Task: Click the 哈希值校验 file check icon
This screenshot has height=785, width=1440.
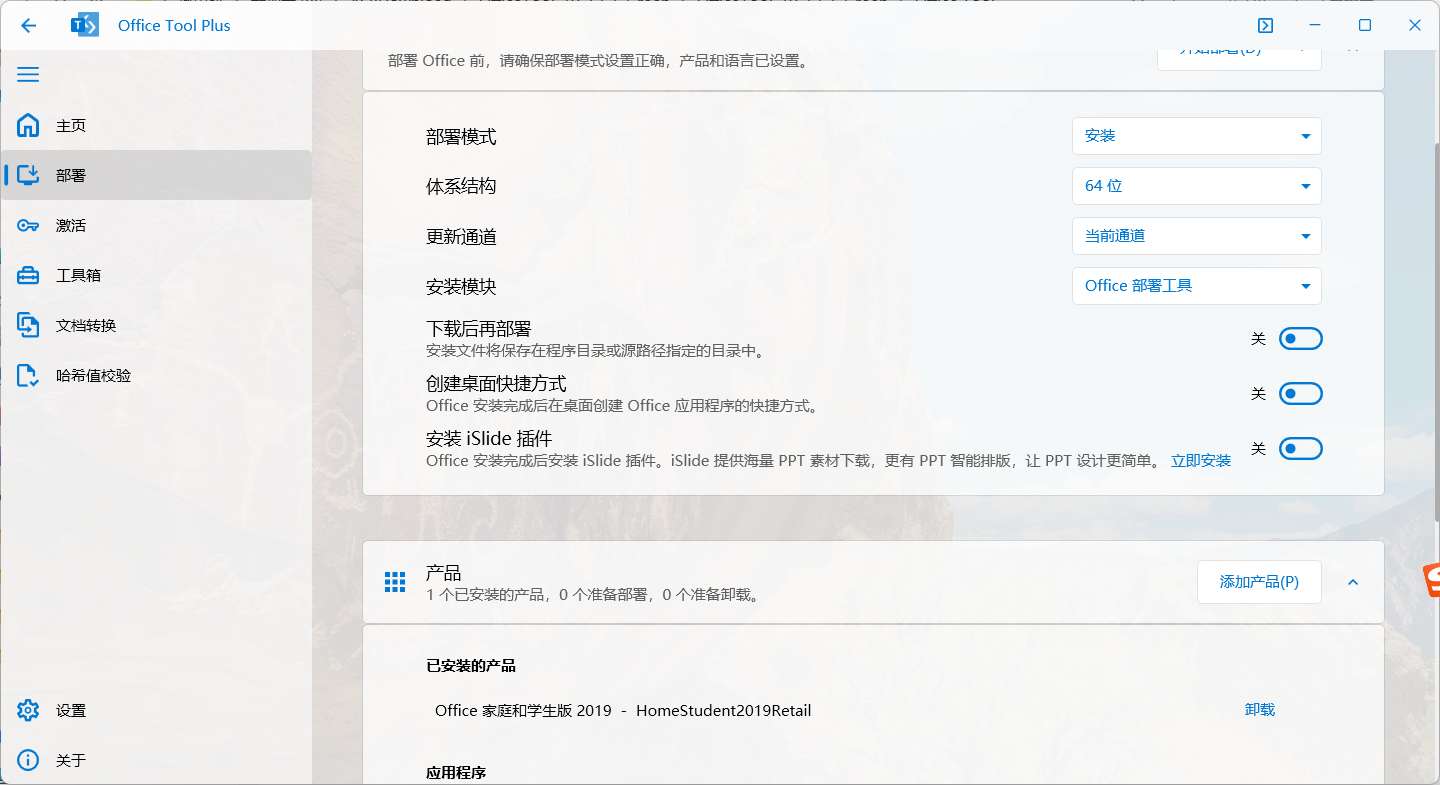Action: tap(28, 375)
